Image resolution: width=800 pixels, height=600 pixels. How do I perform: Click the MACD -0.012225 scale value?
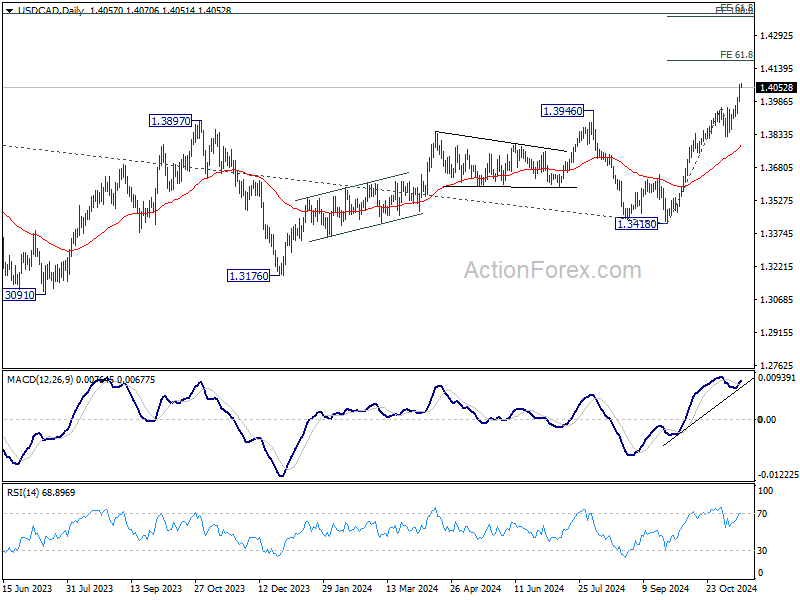coord(778,474)
